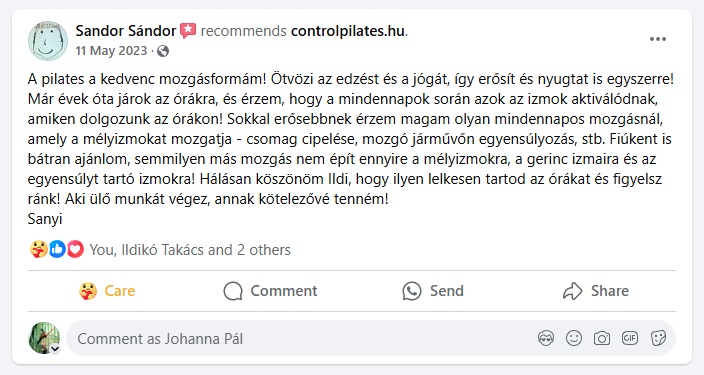Click the recommendation star badge icon
The image size is (704, 375).
pyautogui.click(x=188, y=31)
